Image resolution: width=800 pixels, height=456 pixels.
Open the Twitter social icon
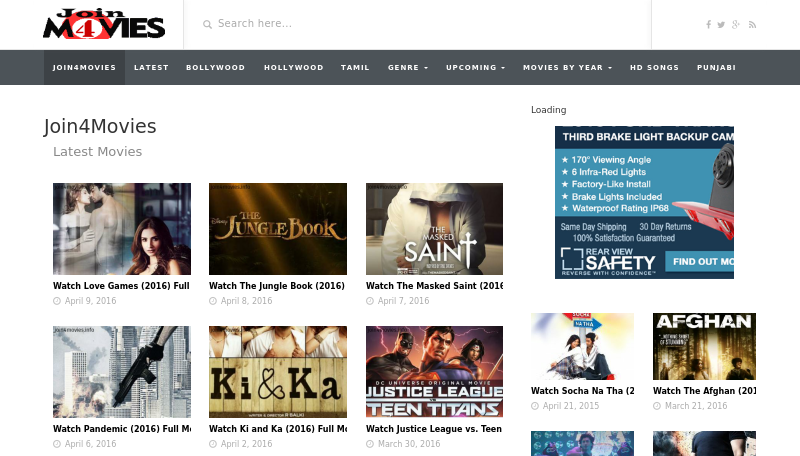tap(721, 24)
